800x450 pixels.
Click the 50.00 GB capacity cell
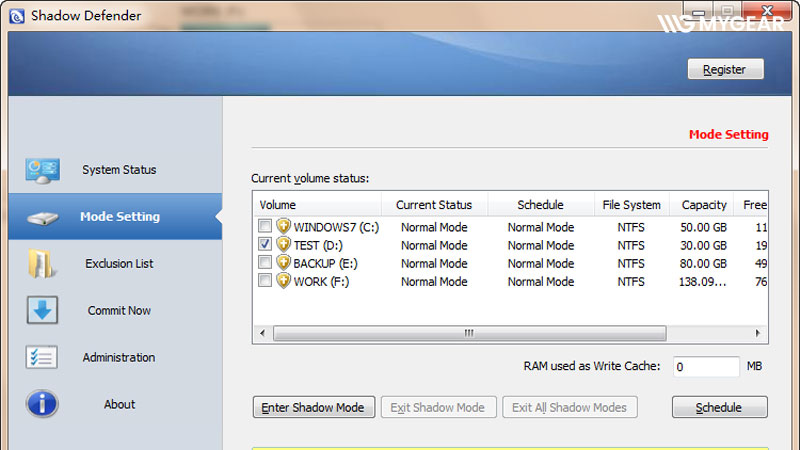click(x=703, y=227)
